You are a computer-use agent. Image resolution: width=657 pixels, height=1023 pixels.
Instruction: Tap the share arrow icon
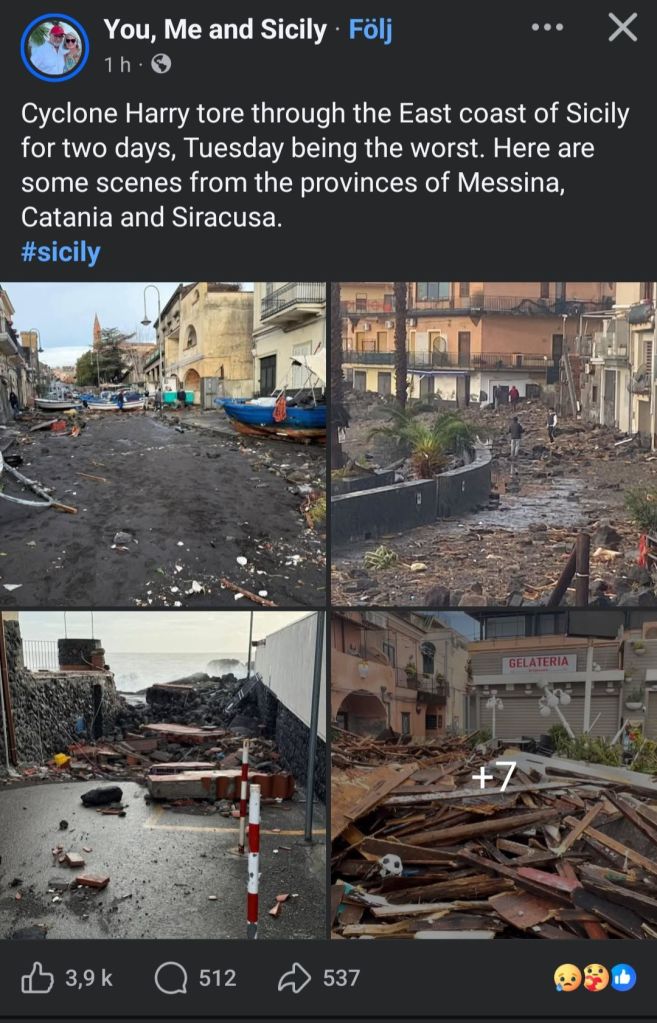click(x=294, y=977)
